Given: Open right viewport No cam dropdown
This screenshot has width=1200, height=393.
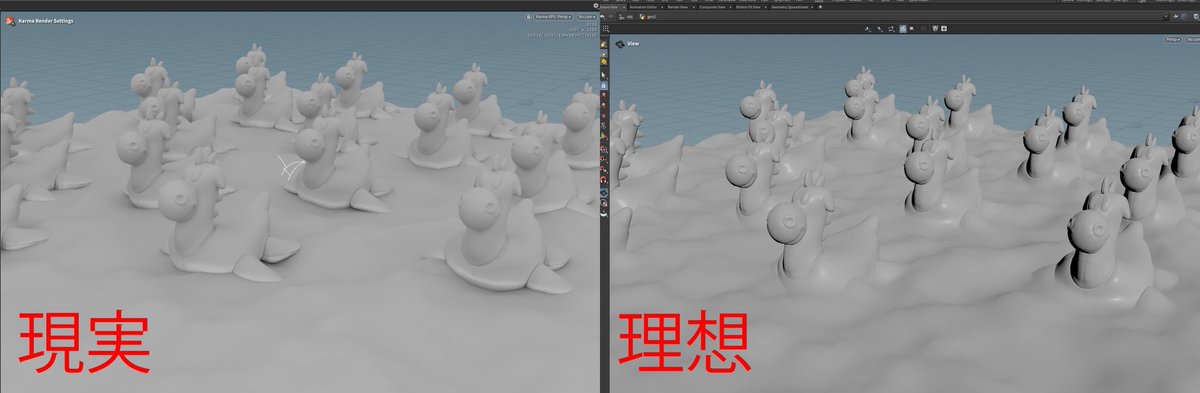Looking at the screenshot, I should tap(1194, 39).
